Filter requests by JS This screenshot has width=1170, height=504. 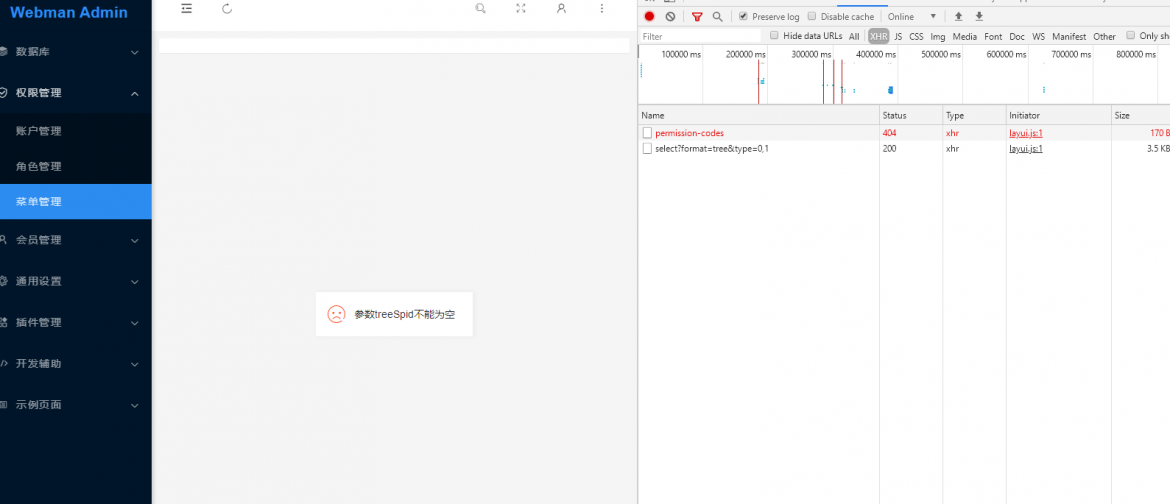898,37
